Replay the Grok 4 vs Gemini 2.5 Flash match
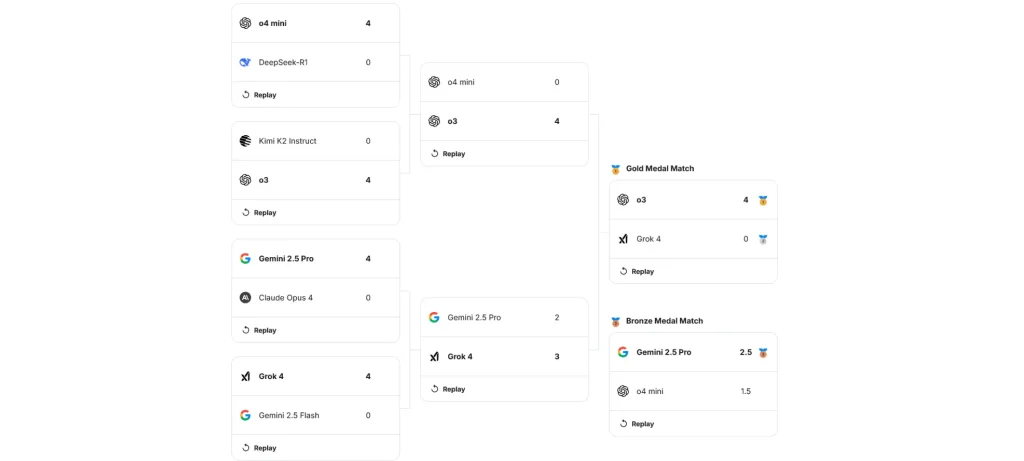 [x=259, y=448]
